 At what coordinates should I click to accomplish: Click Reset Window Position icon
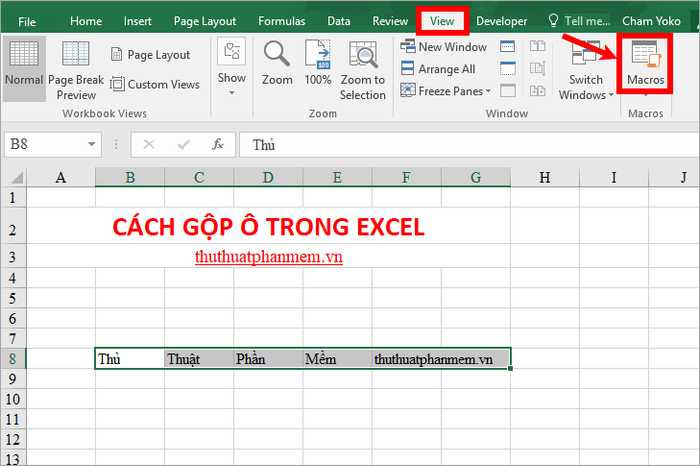pyautogui.click(x=538, y=91)
